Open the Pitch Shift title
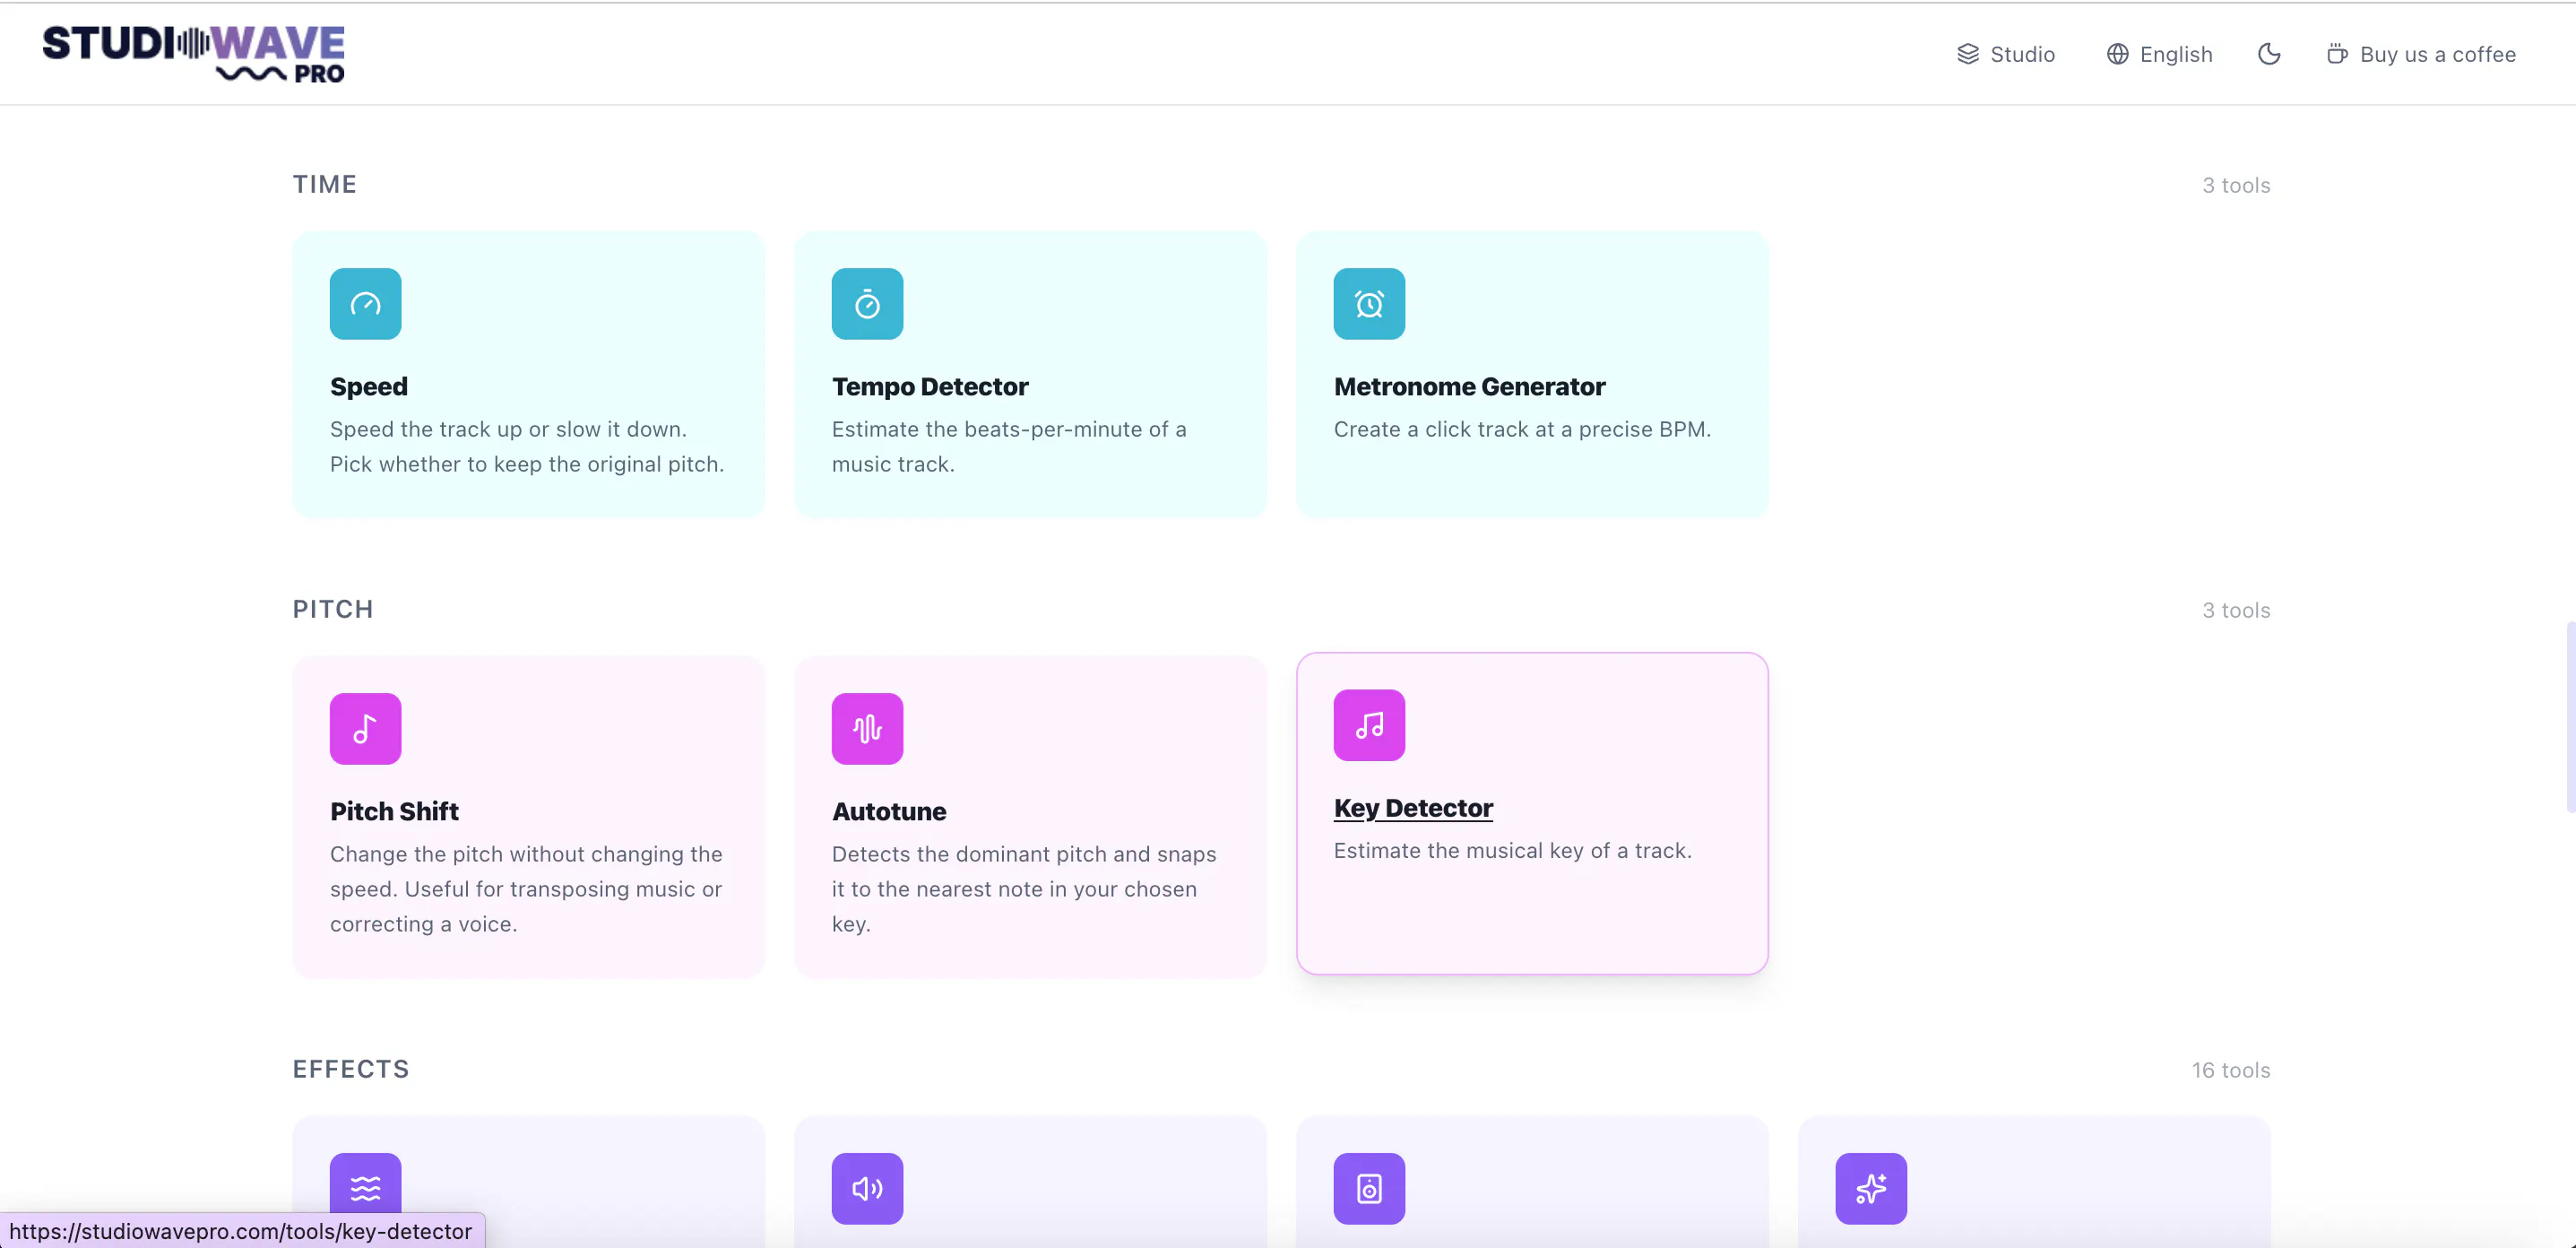The height and width of the screenshot is (1248, 2576). tap(394, 812)
